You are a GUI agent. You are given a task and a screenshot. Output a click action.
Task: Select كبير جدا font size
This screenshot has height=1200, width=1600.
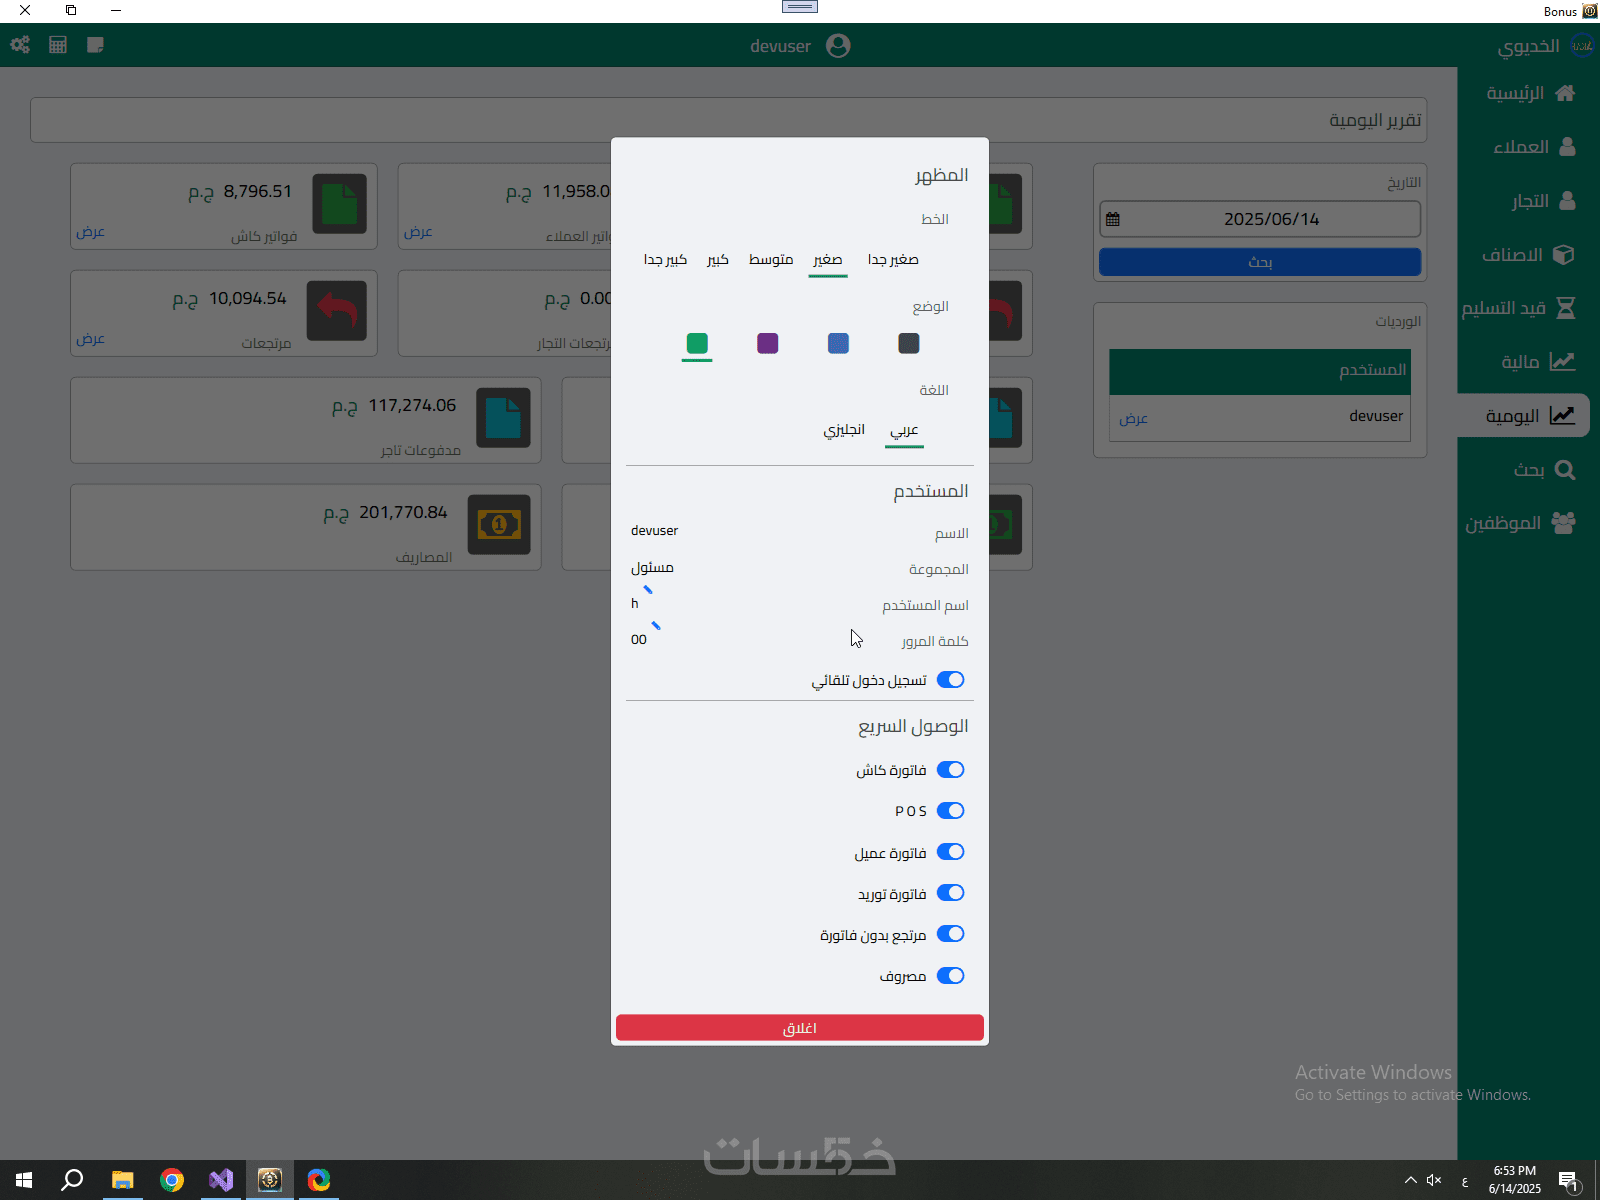[665, 260]
